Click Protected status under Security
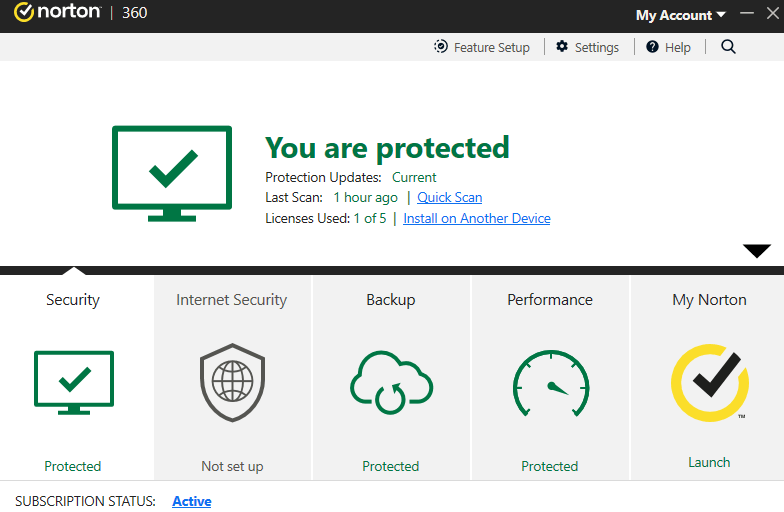784x512 pixels. coord(73,466)
